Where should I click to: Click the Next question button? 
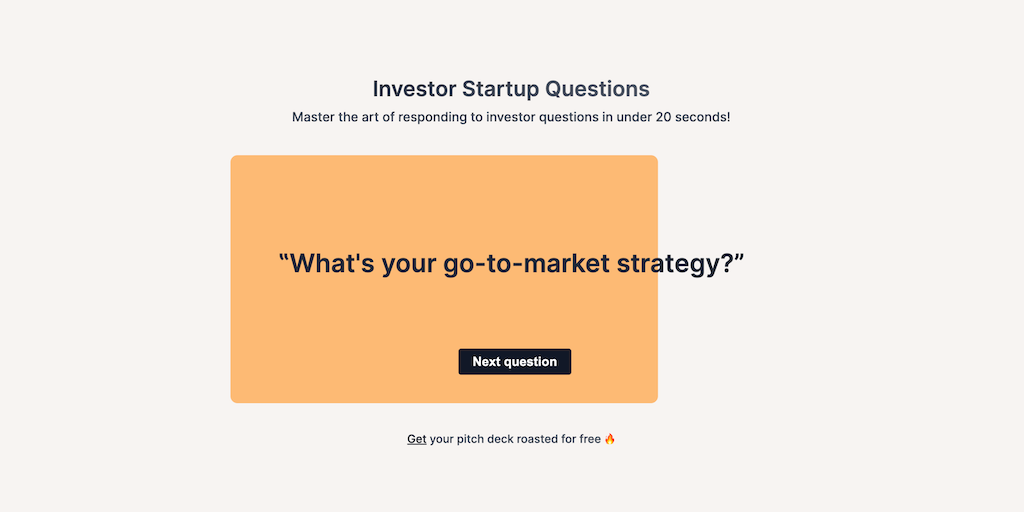(514, 362)
